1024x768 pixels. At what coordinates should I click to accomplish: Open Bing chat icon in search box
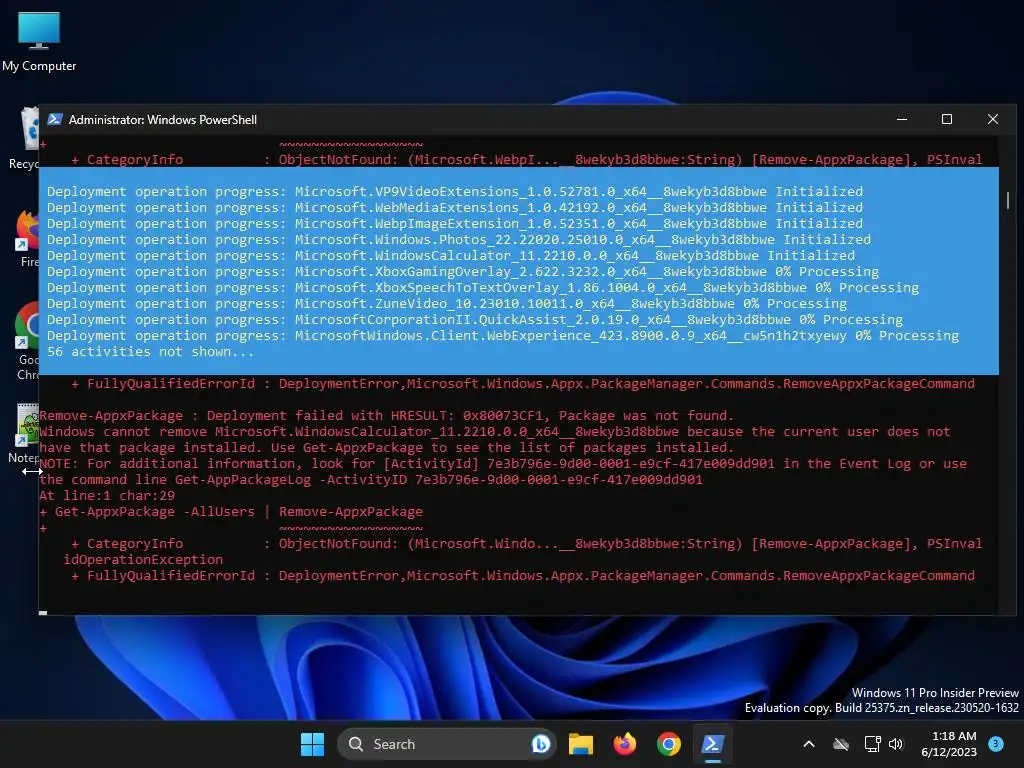[x=540, y=744]
